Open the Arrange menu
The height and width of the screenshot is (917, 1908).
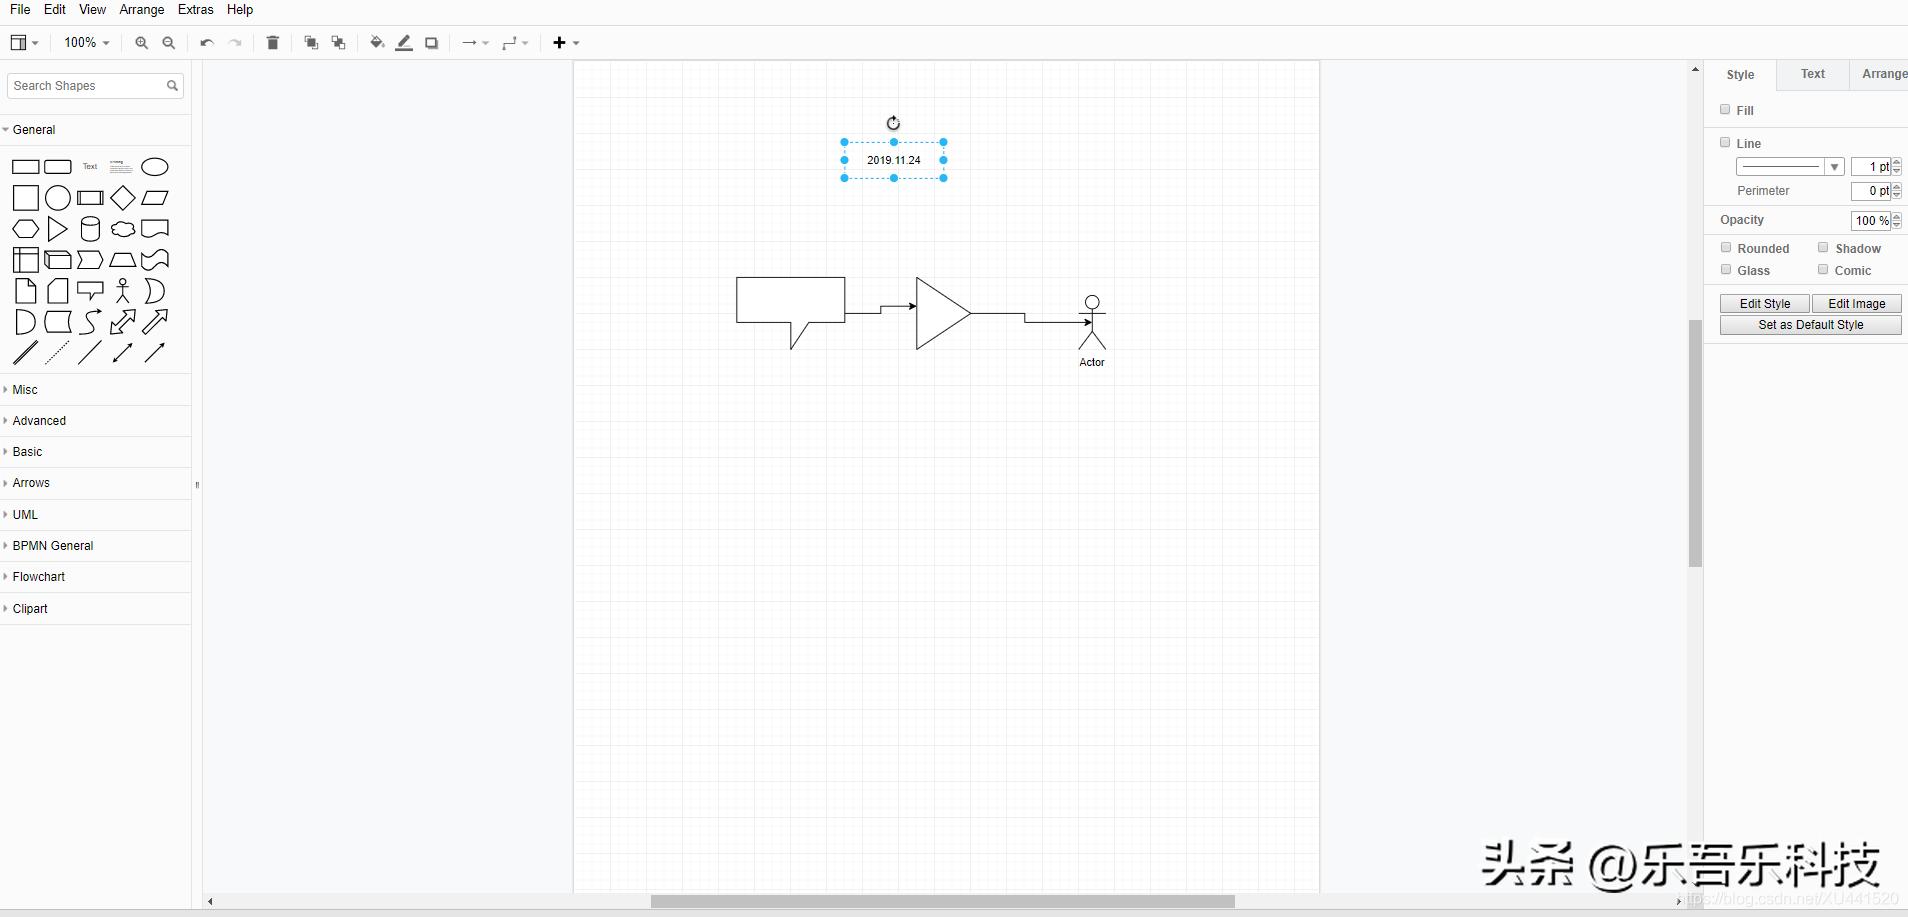tap(142, 10)
